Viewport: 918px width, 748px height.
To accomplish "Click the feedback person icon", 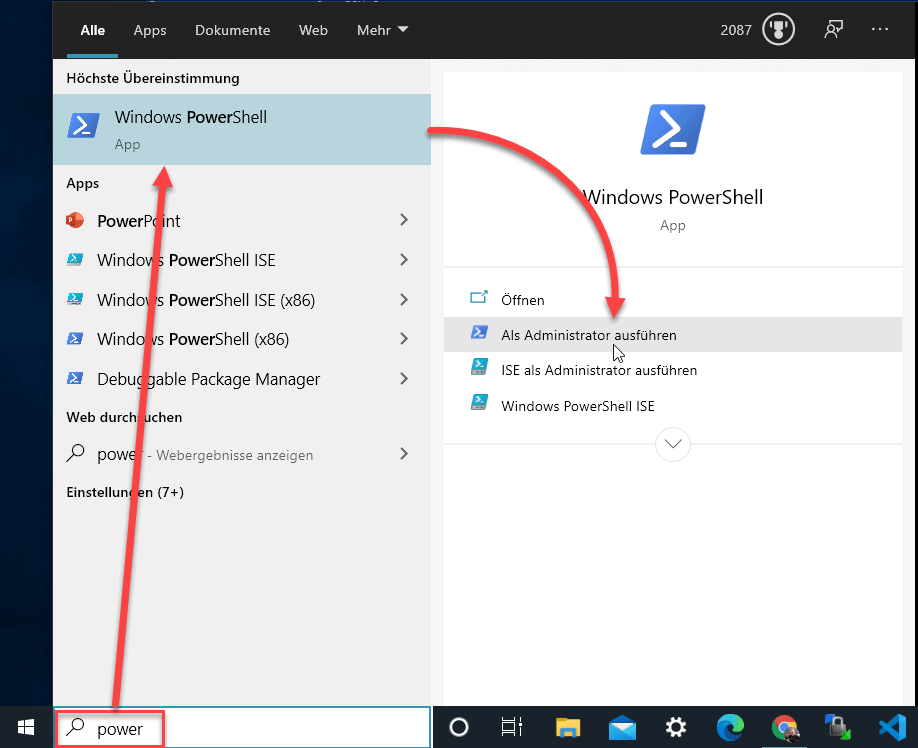I will tap(834, 29).
